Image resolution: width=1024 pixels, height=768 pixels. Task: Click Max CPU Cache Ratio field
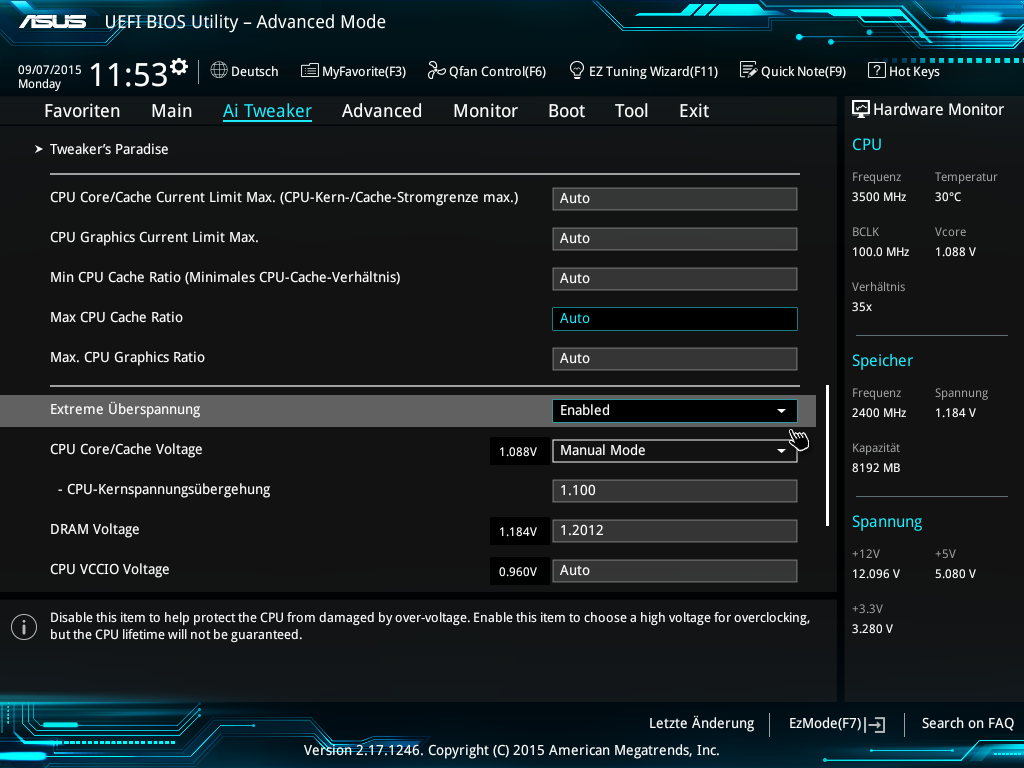pos(675,319)
